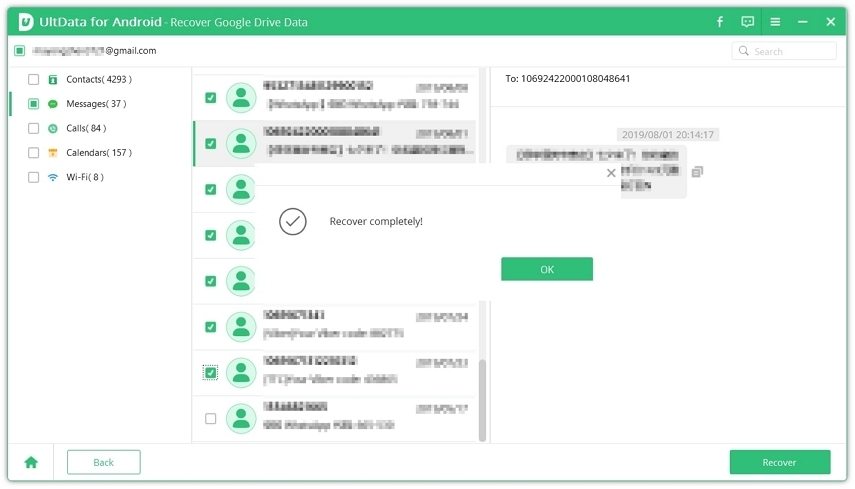Viewport: 855px width, 489px height.
Task: Toggle the Messages( 37 ) checkbox
Action: pyautogui.click(x=33, y=104)
